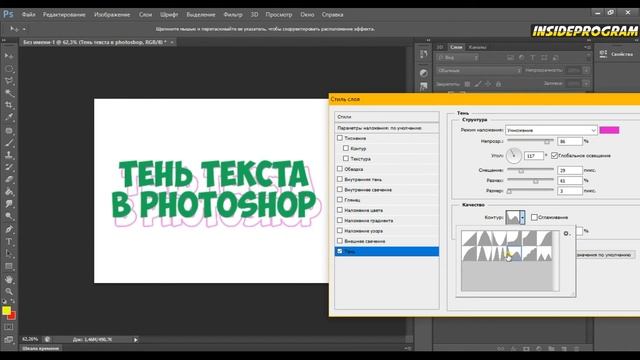
Task: Open the Изображение menu
Action: 112,14
